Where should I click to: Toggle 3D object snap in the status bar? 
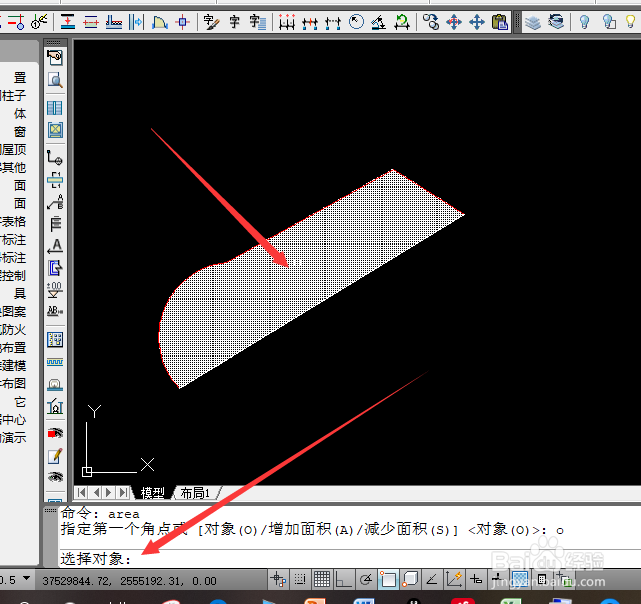(x=410, y=579)
